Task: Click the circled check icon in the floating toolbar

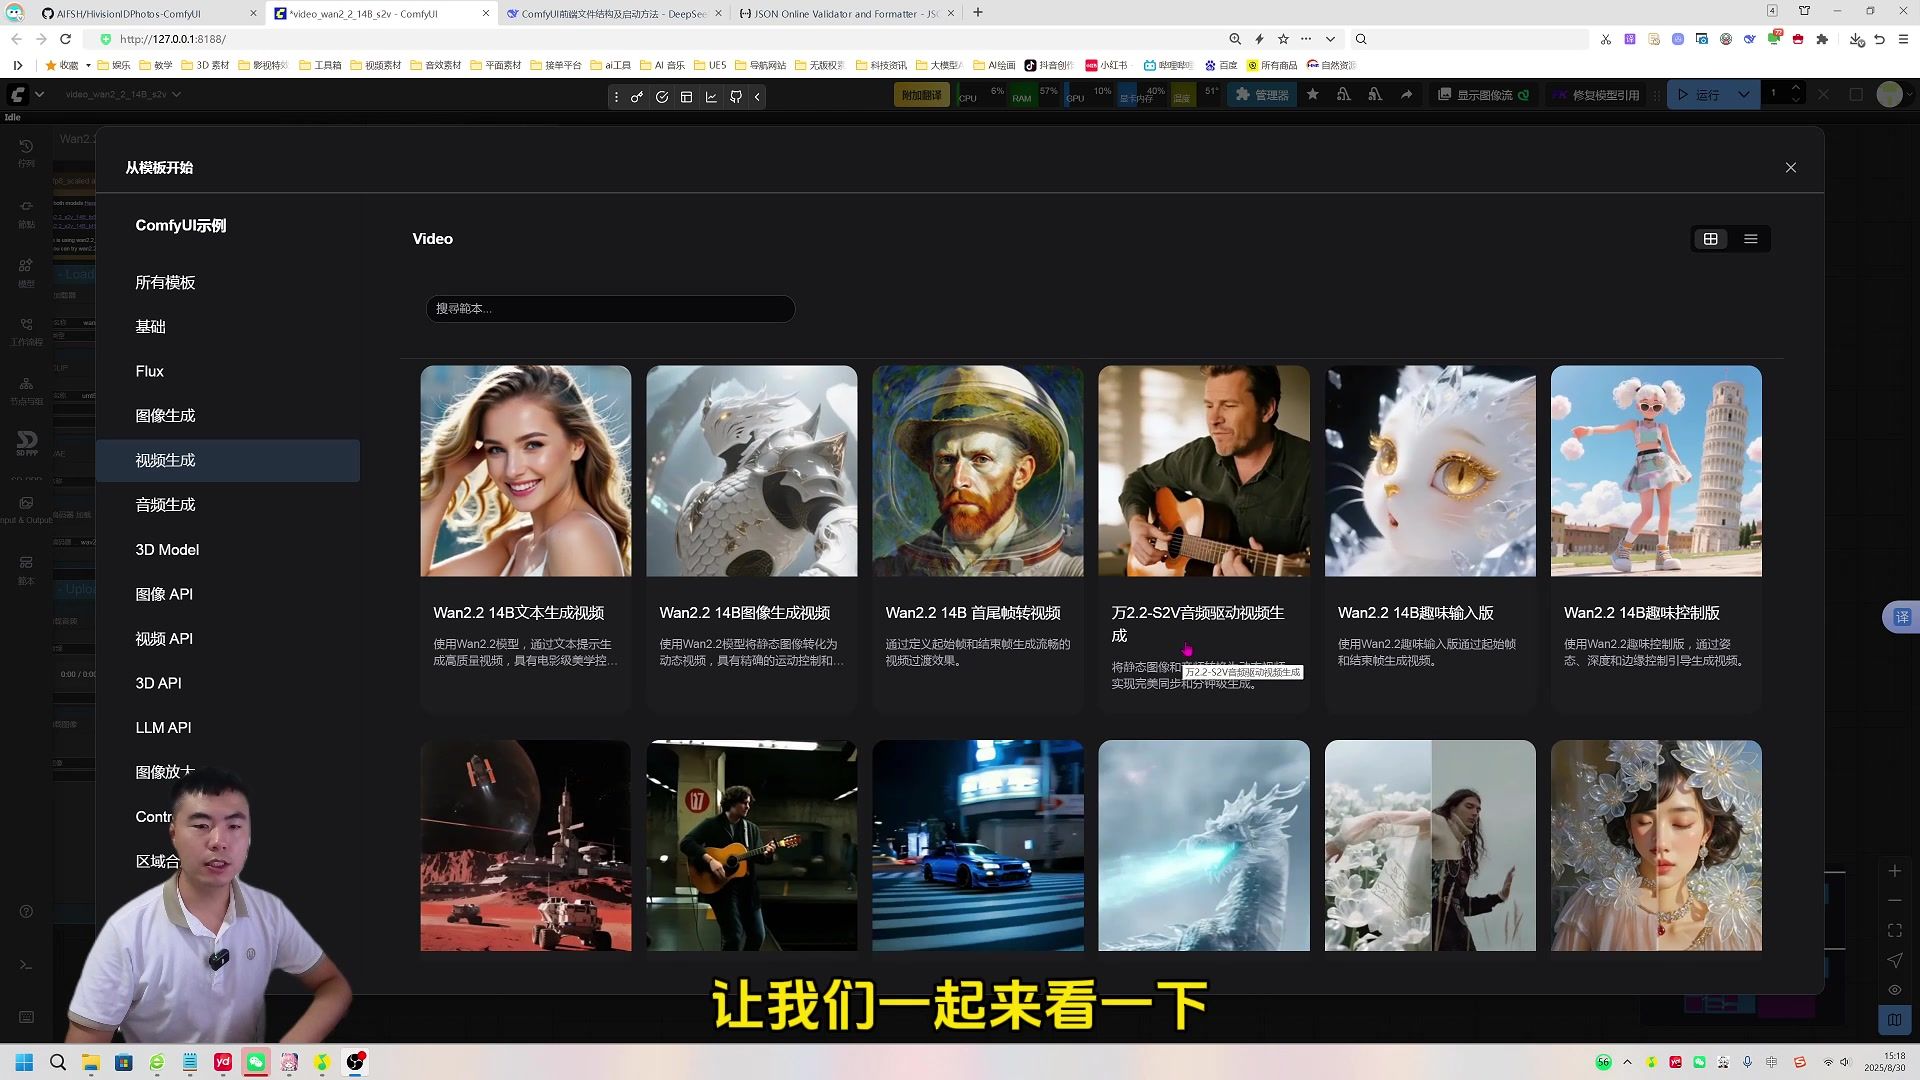Action: (x=662, y=97)
